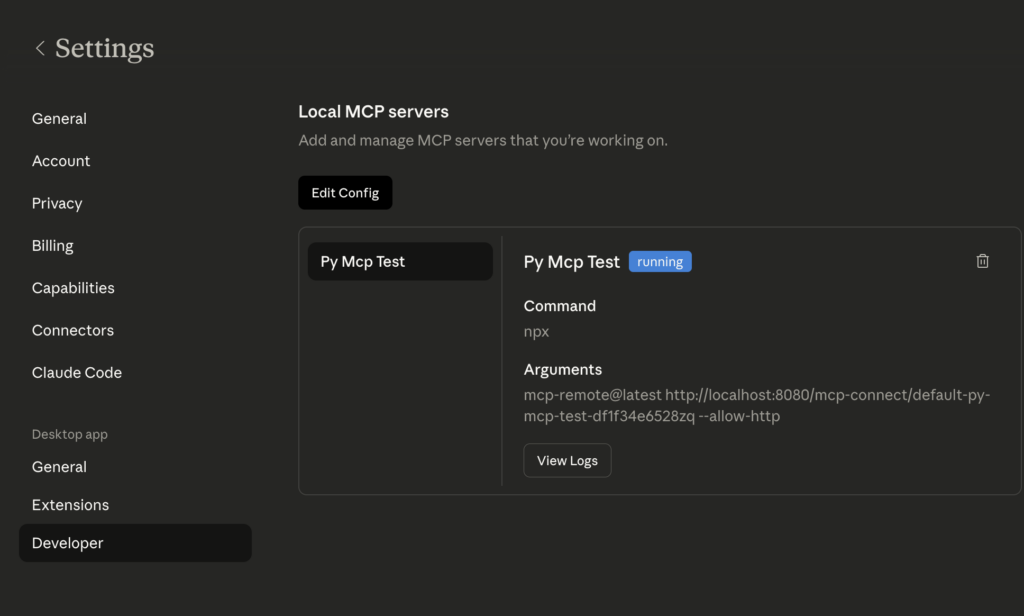Click the mcp-remote arguments text
The image size is (1024, 616).
point(700,395)
